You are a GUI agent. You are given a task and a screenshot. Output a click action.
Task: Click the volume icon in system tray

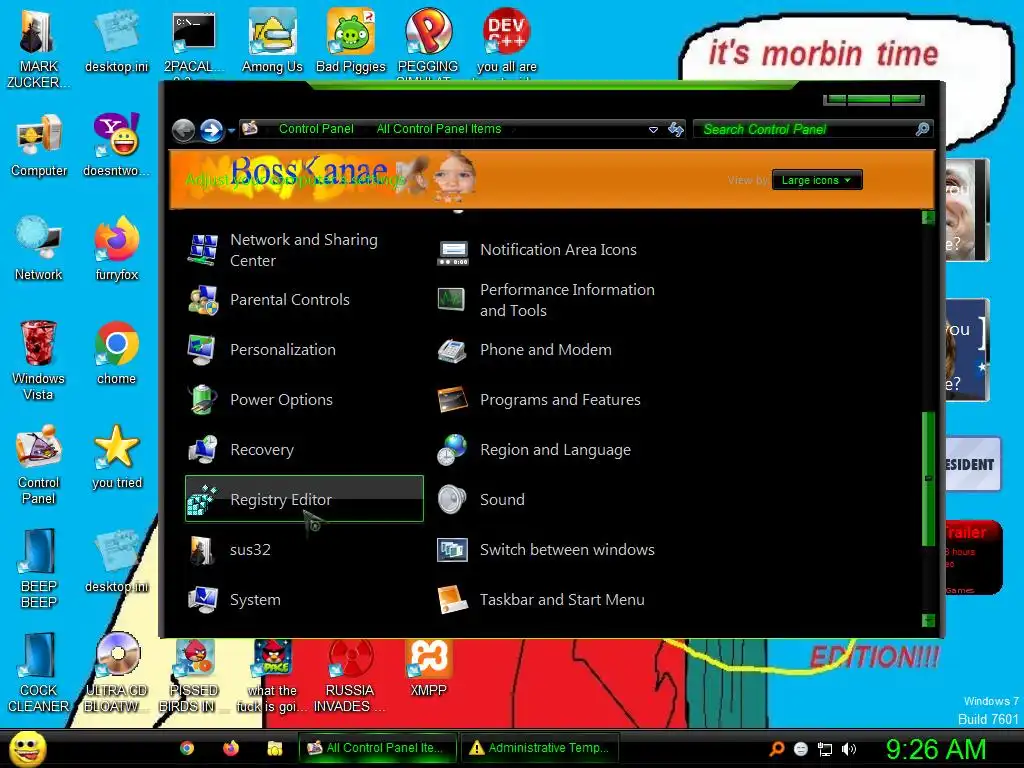point(849,749)
